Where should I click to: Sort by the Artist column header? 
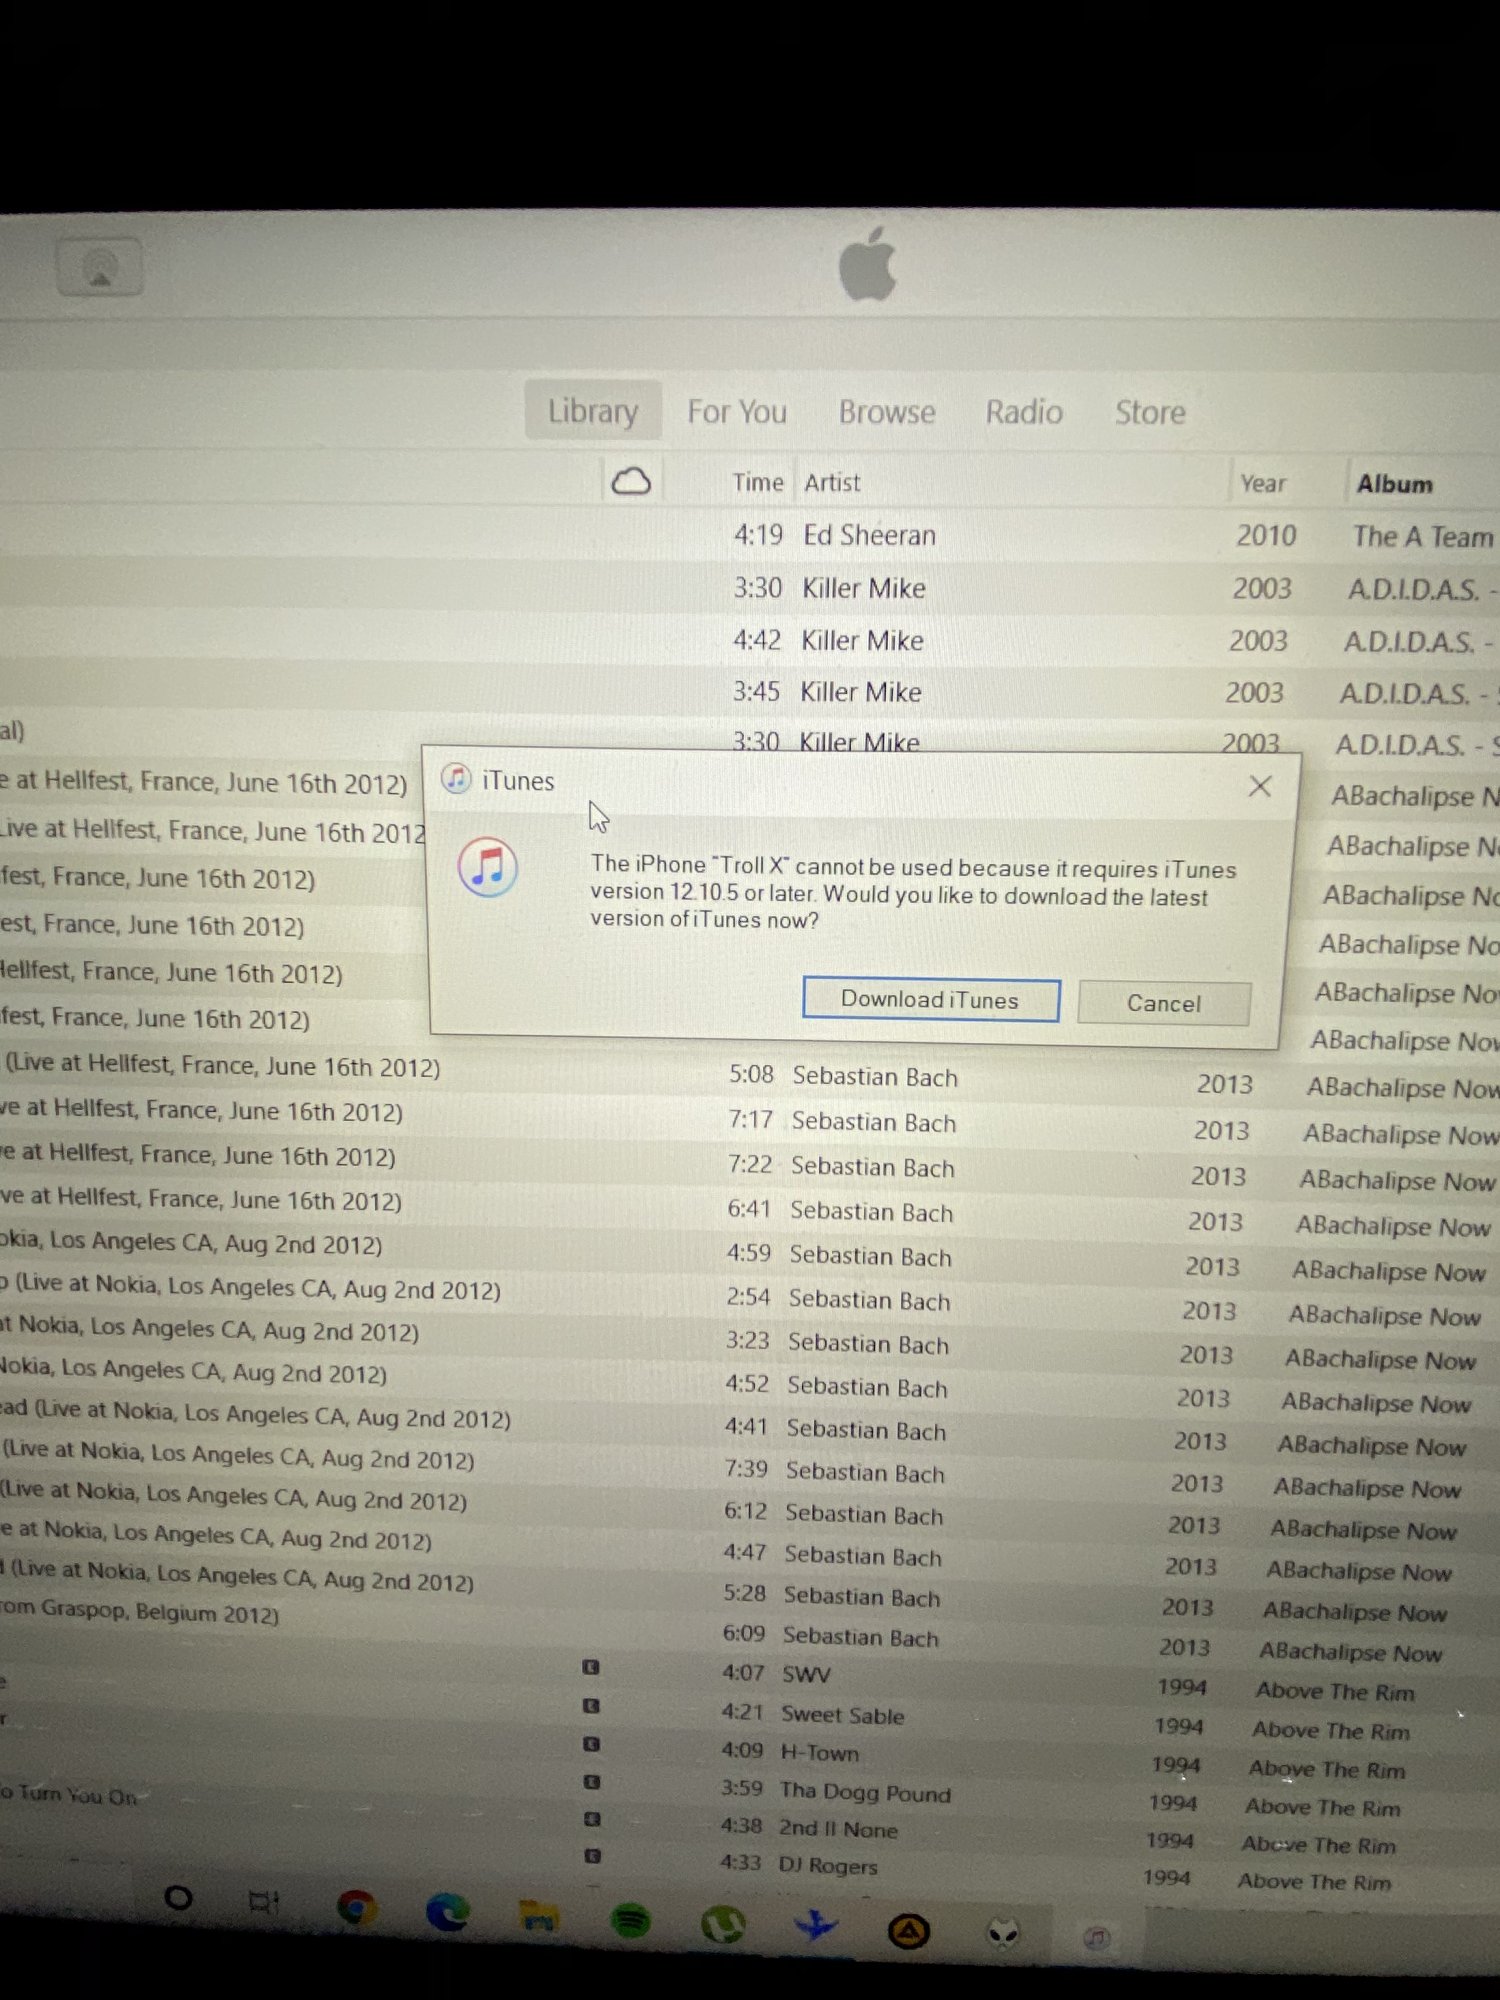[832, 482]
